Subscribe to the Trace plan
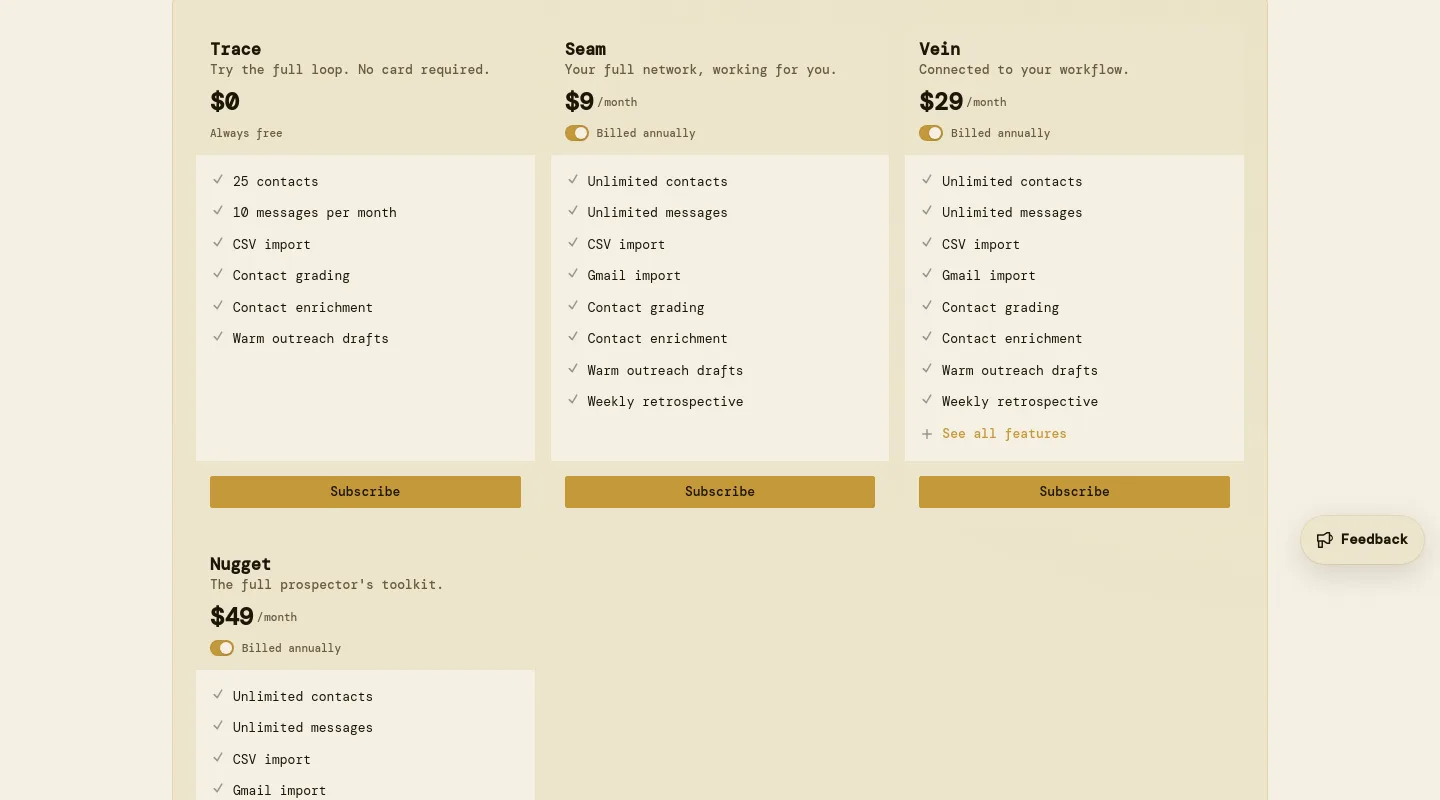Image resolution: width=1440 pixels, height=800 pixels. [x=365, y=492]
